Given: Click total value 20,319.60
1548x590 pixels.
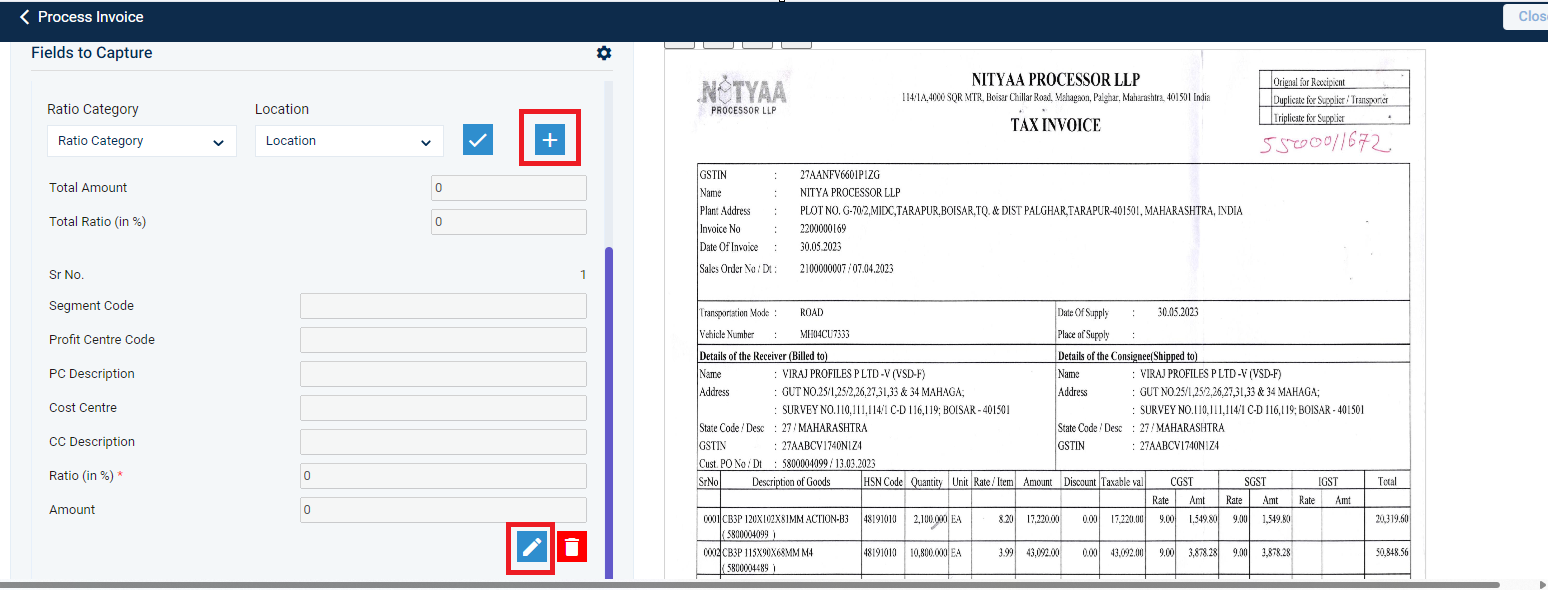Looking at the screenshot, I should pyautogui.click(x=1392, y=519).
